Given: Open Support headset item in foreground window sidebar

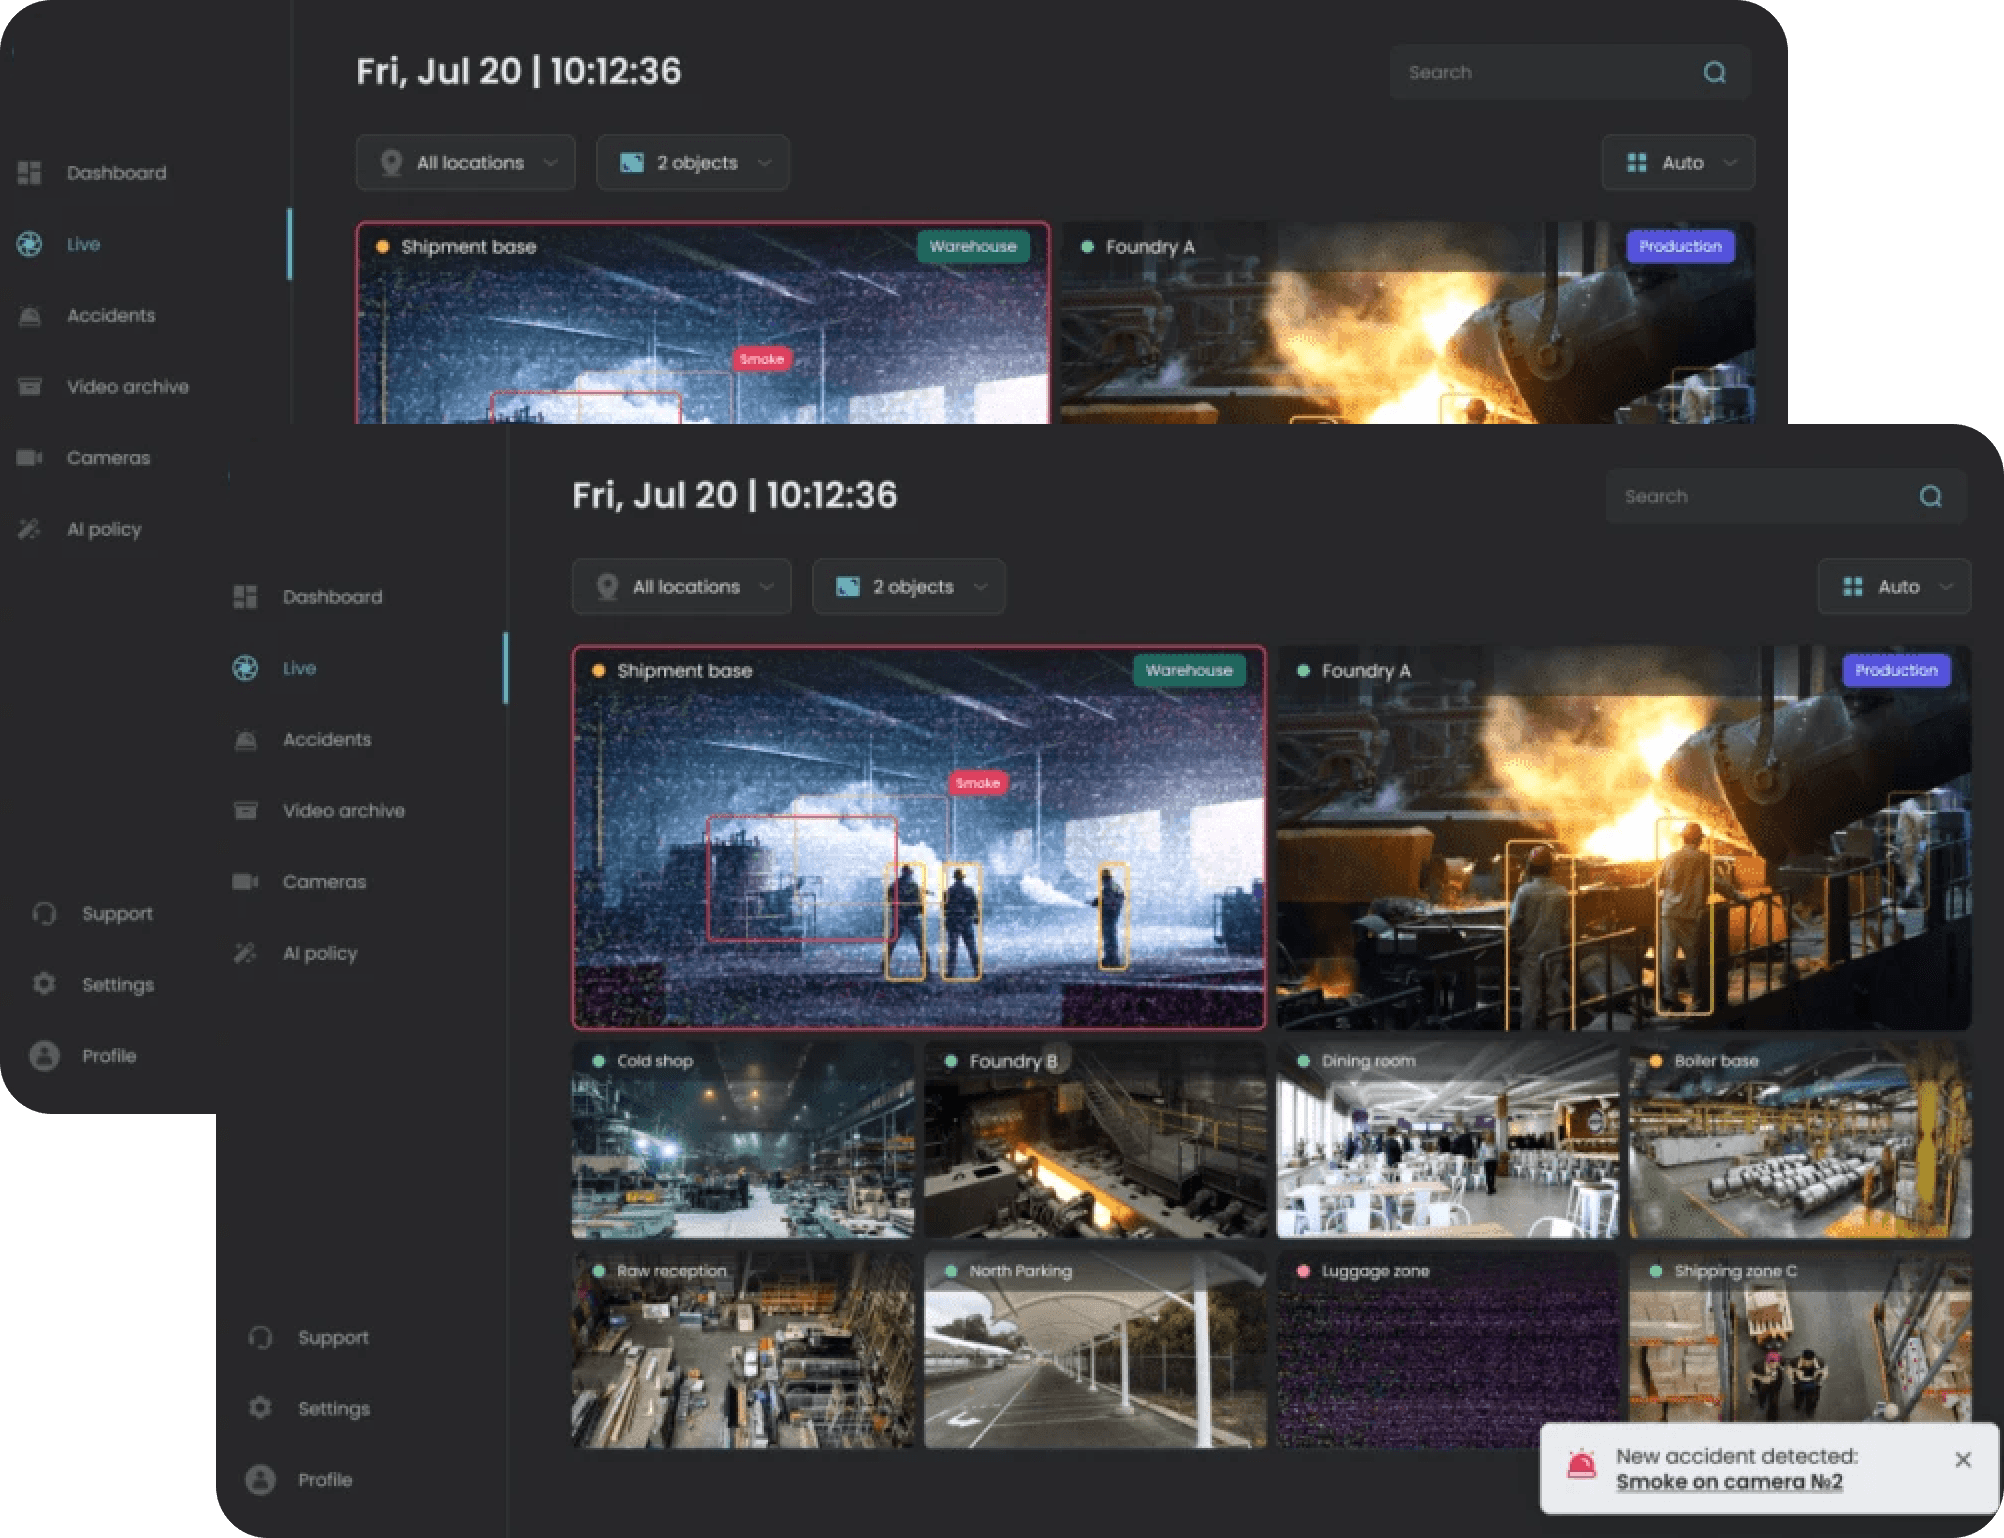Looking at the screenshot, I should click(x=260, y=1337).
